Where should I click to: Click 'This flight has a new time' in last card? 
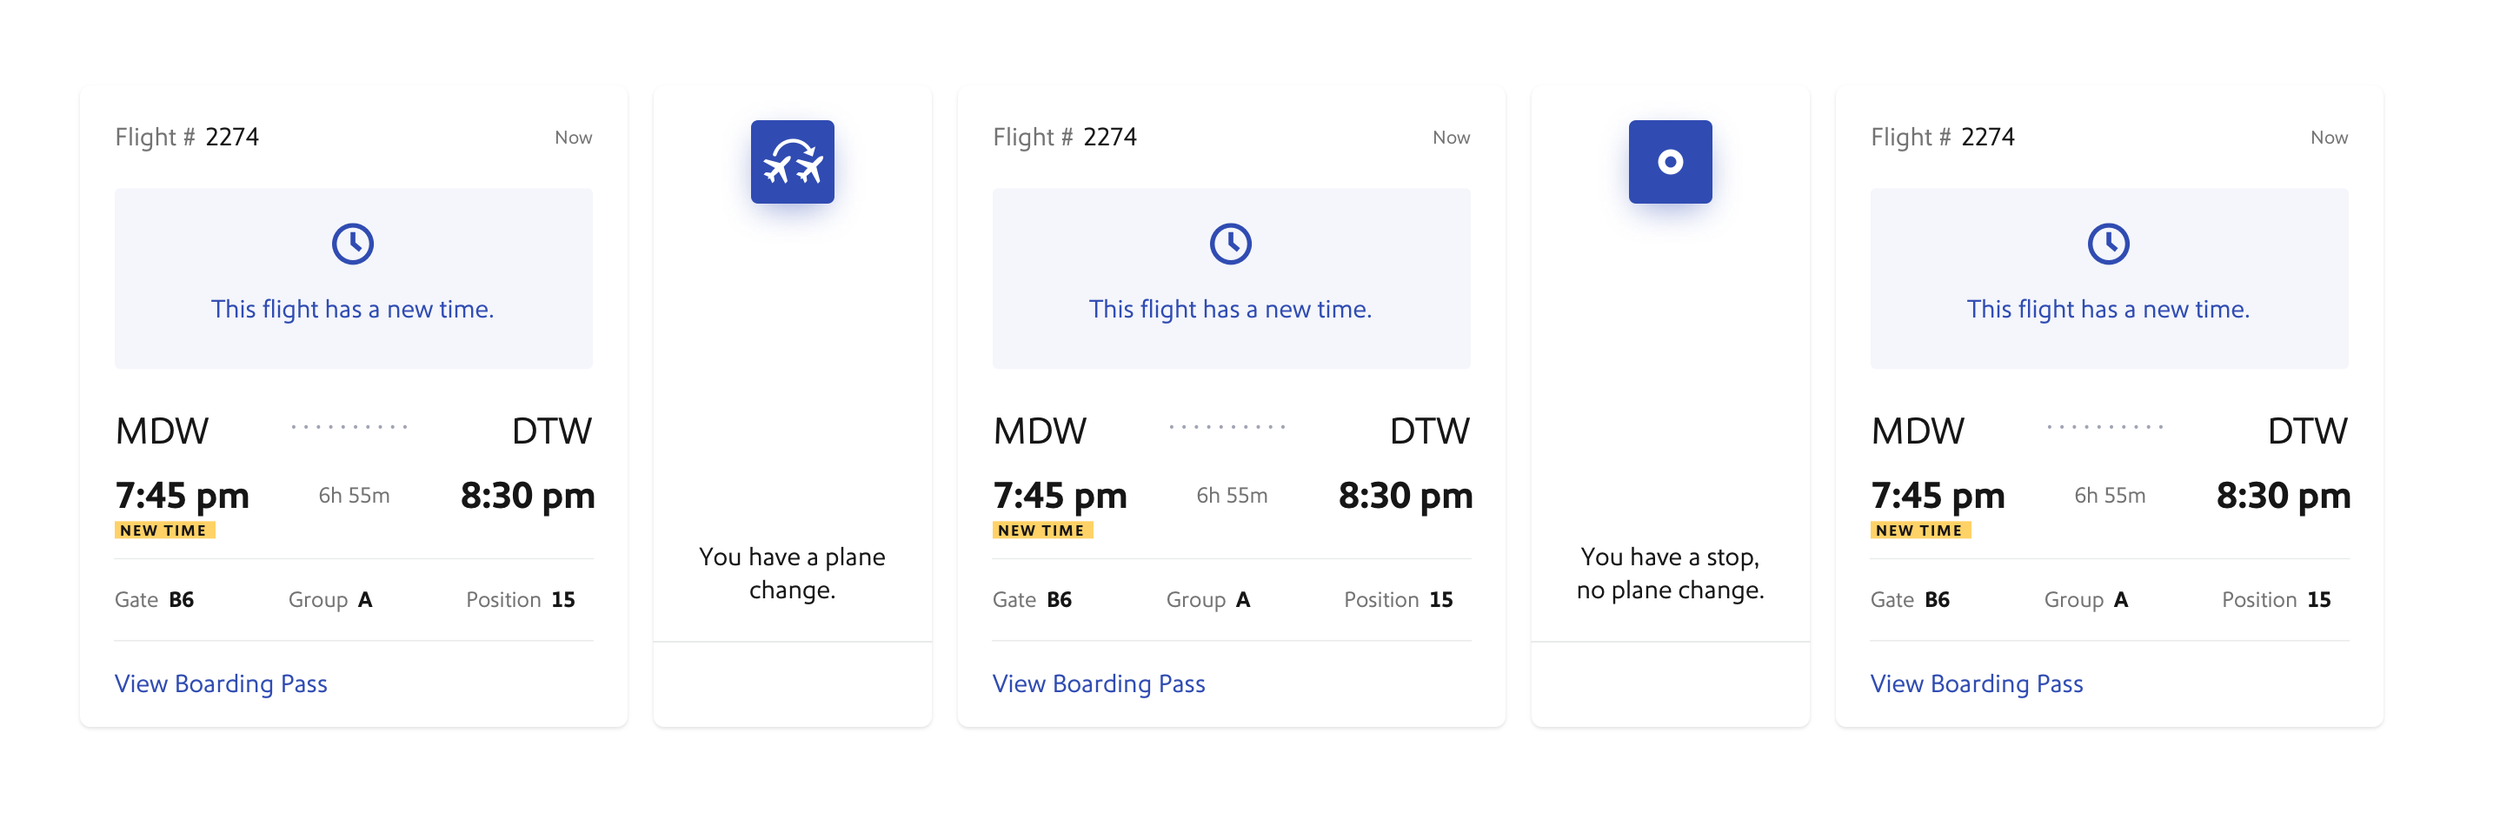point(2109,310)
